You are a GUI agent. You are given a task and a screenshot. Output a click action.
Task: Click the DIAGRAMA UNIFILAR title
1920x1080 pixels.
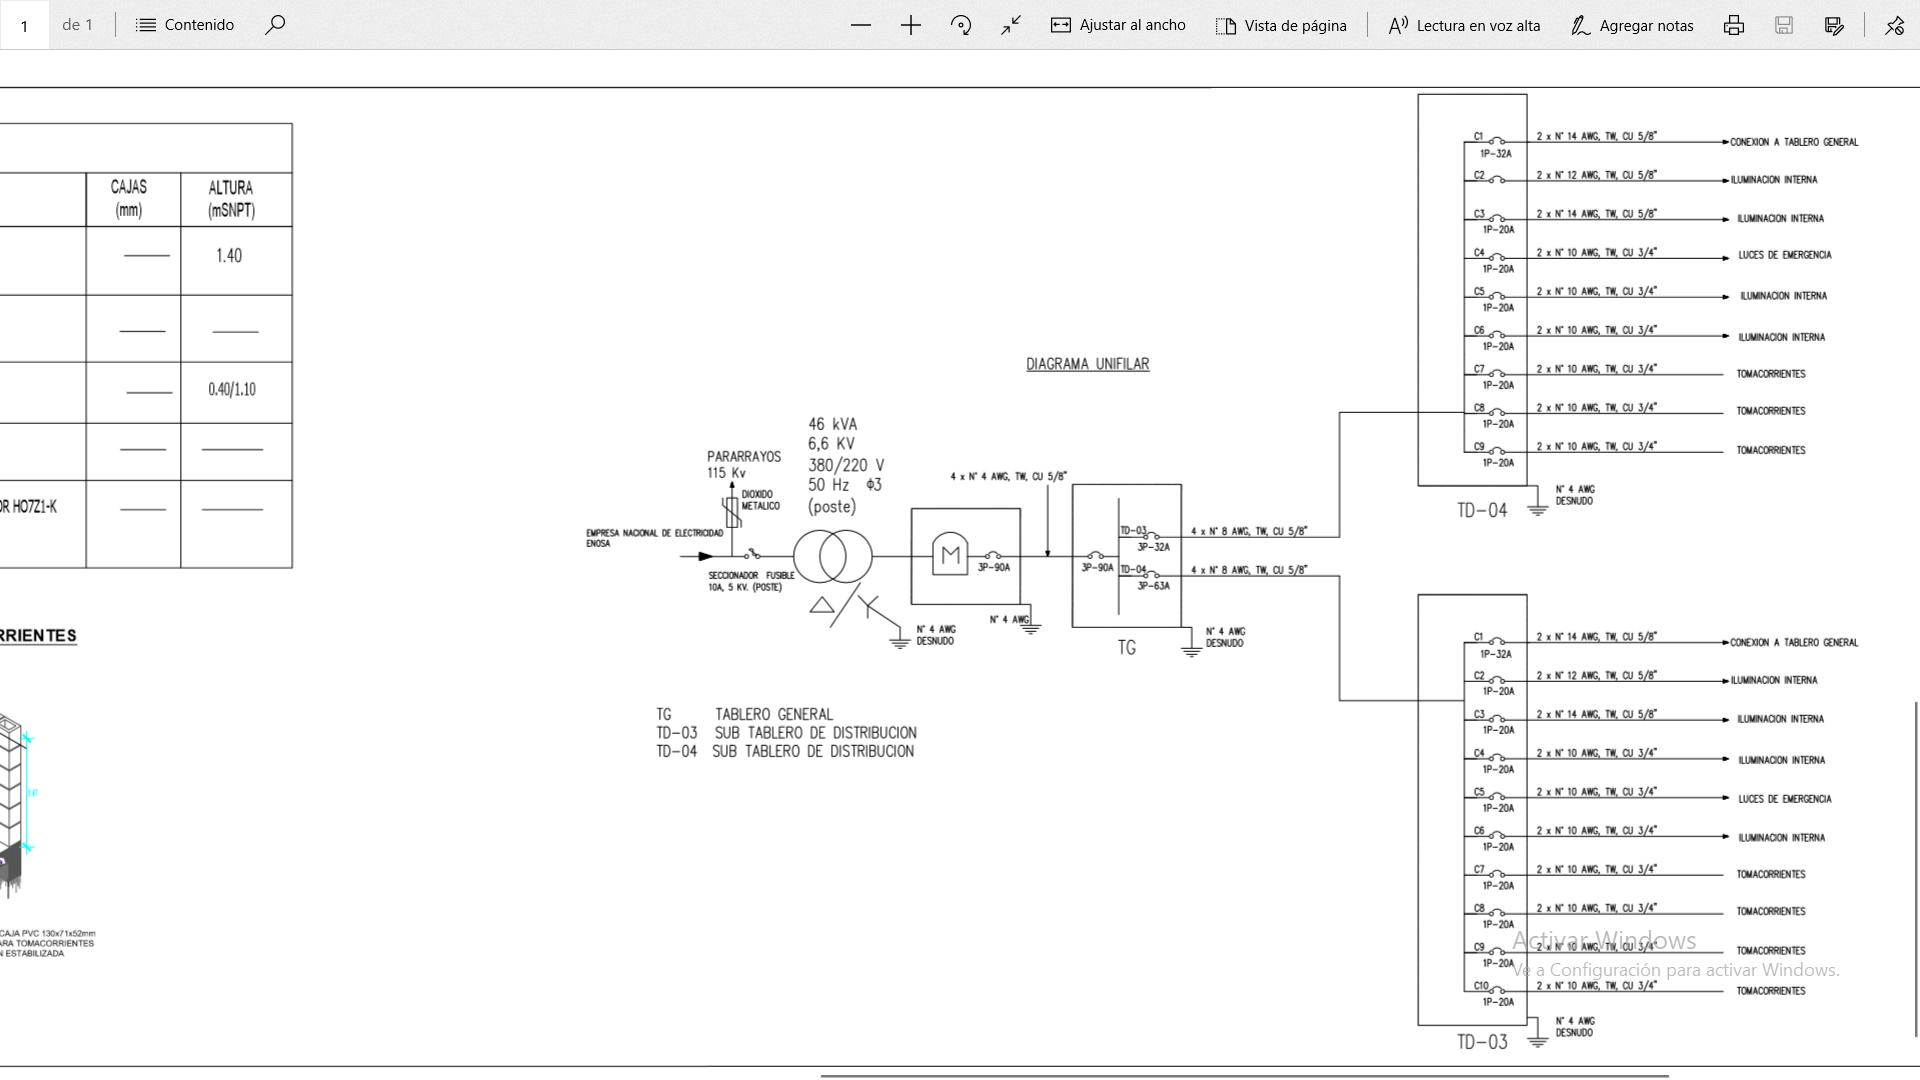1087,364
